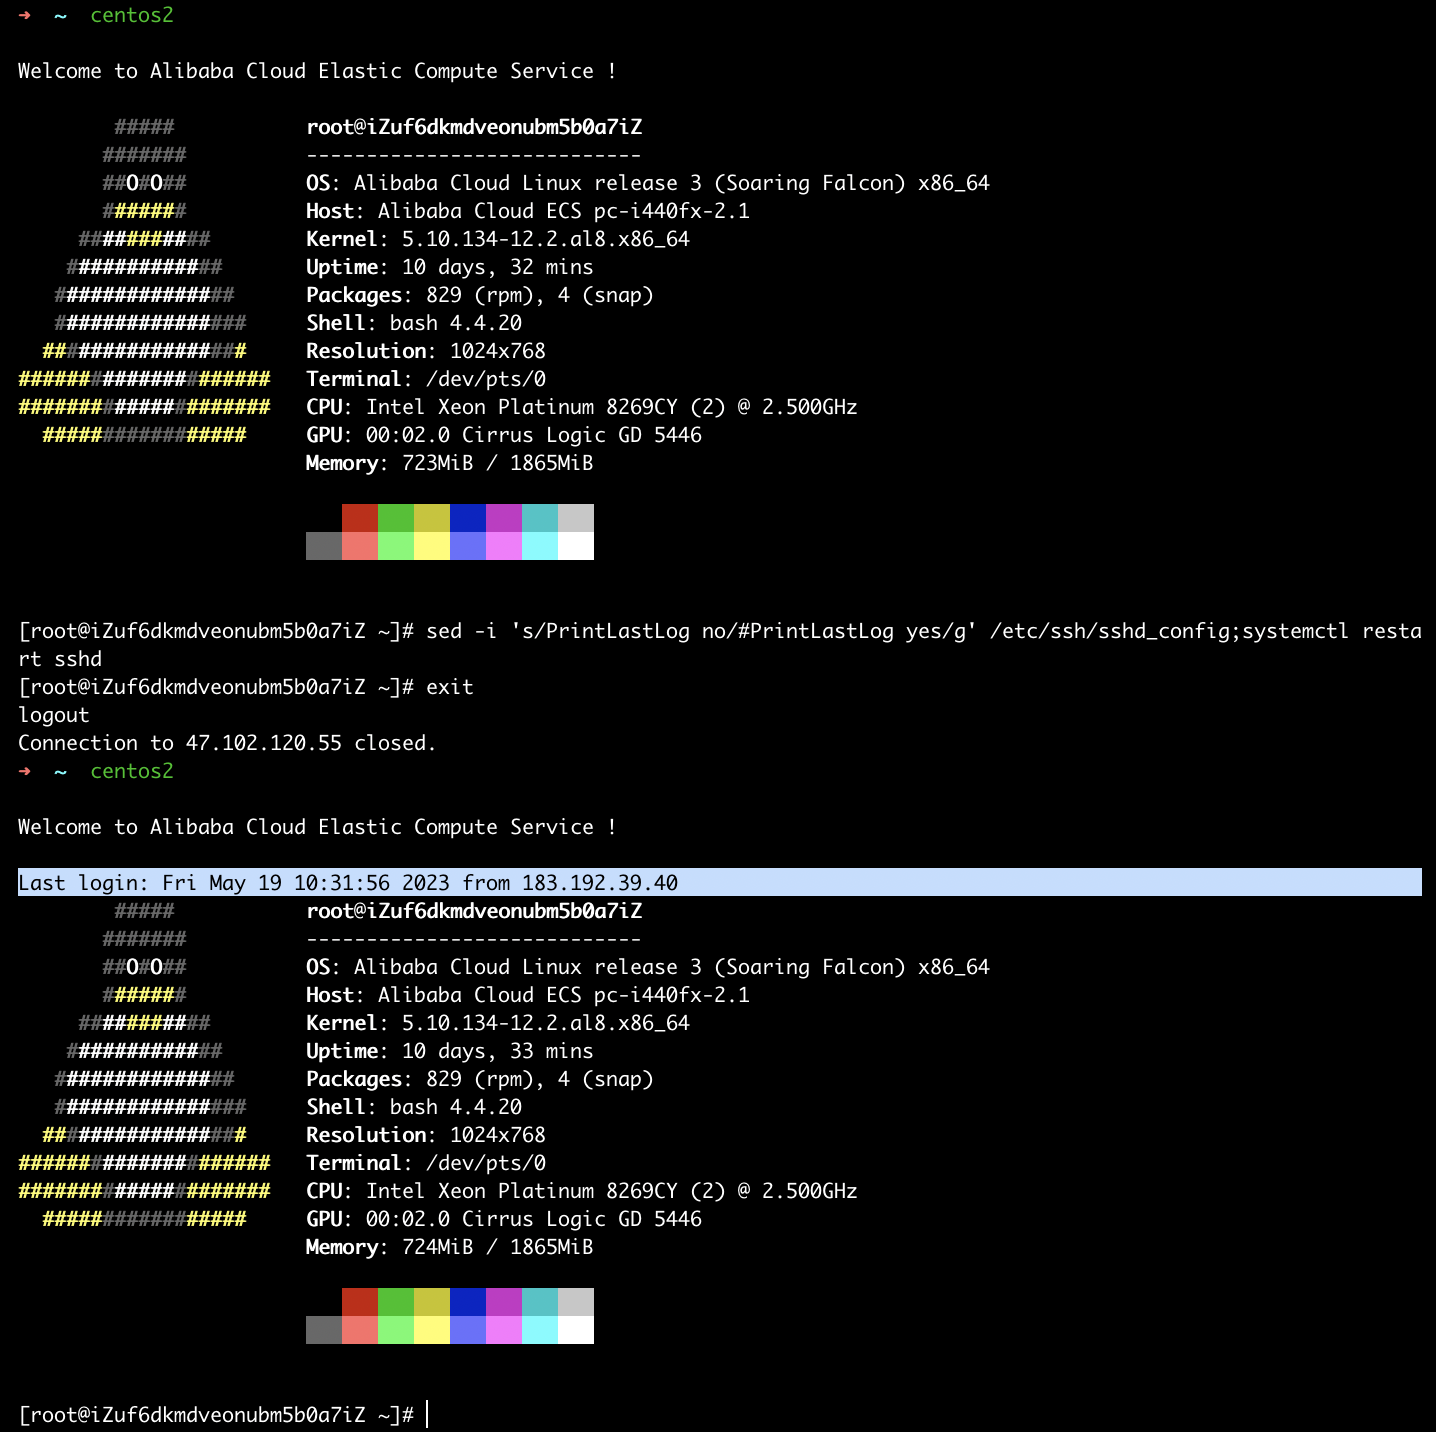This screenshot has width=1436, height=1432.
Task: Click the green centos2 text after logout
Action: pos(131,771)
